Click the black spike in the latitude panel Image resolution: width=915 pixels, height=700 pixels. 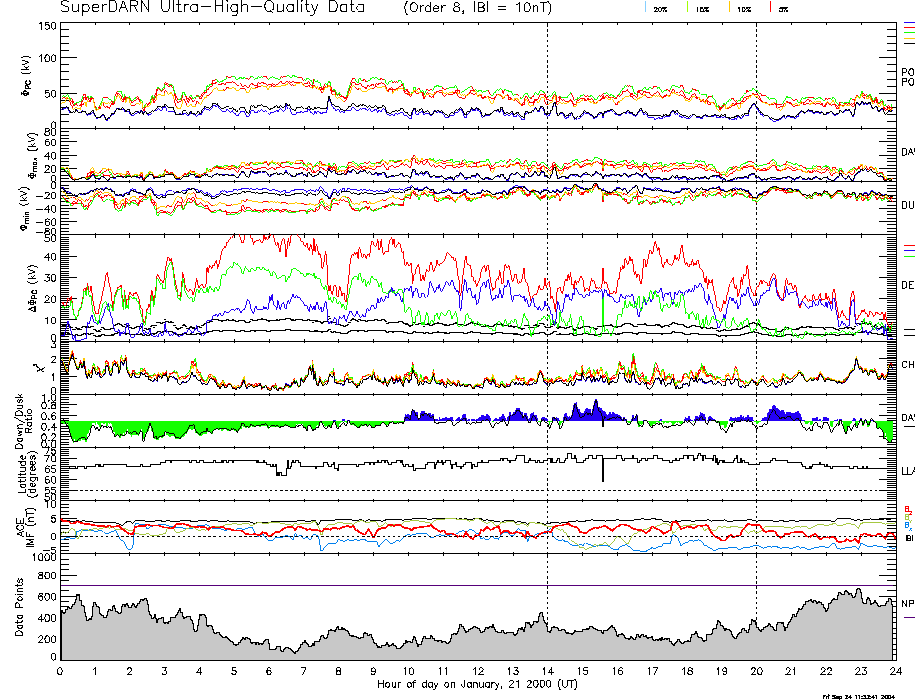tap(602, 470)
